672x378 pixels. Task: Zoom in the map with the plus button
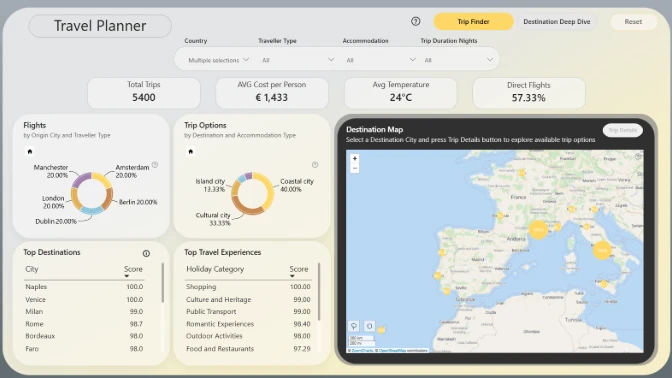[x=355, y=158]
